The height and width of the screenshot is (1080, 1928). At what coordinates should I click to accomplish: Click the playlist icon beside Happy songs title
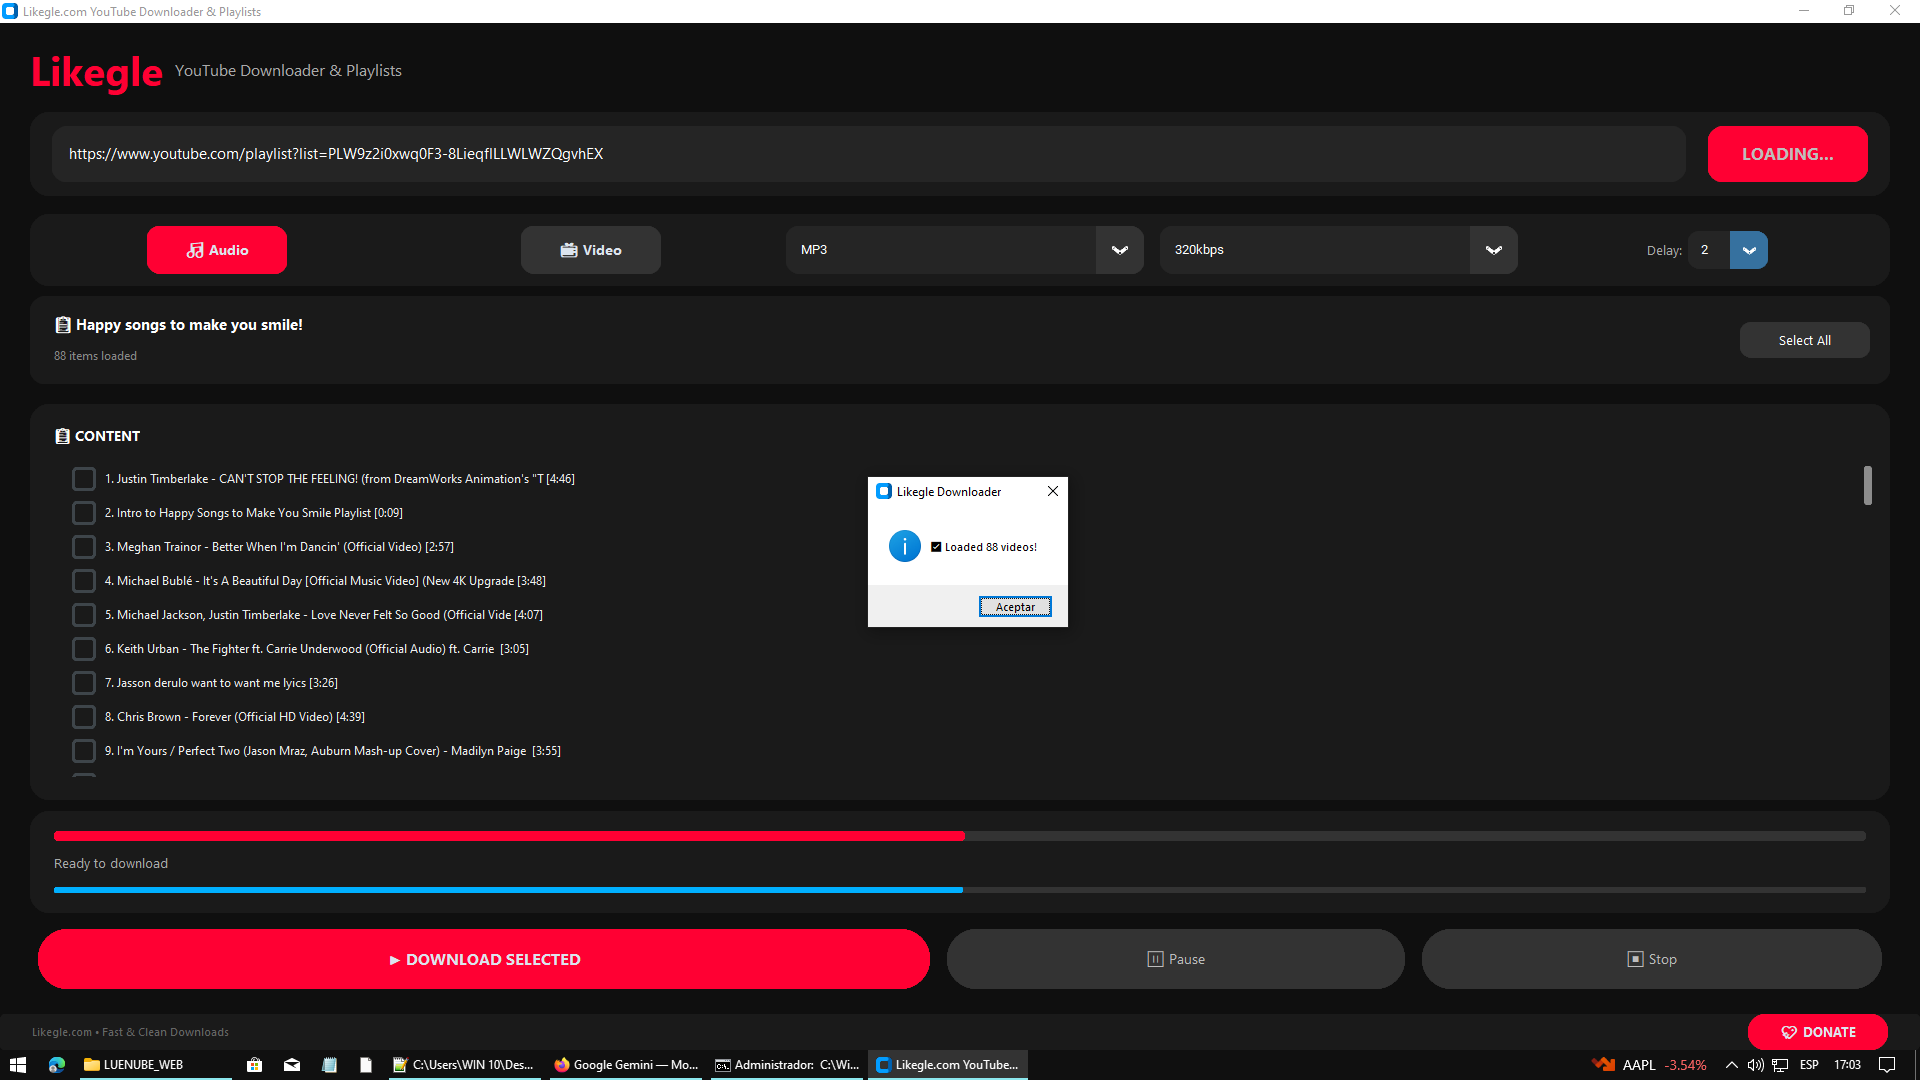tap(62, 324)
